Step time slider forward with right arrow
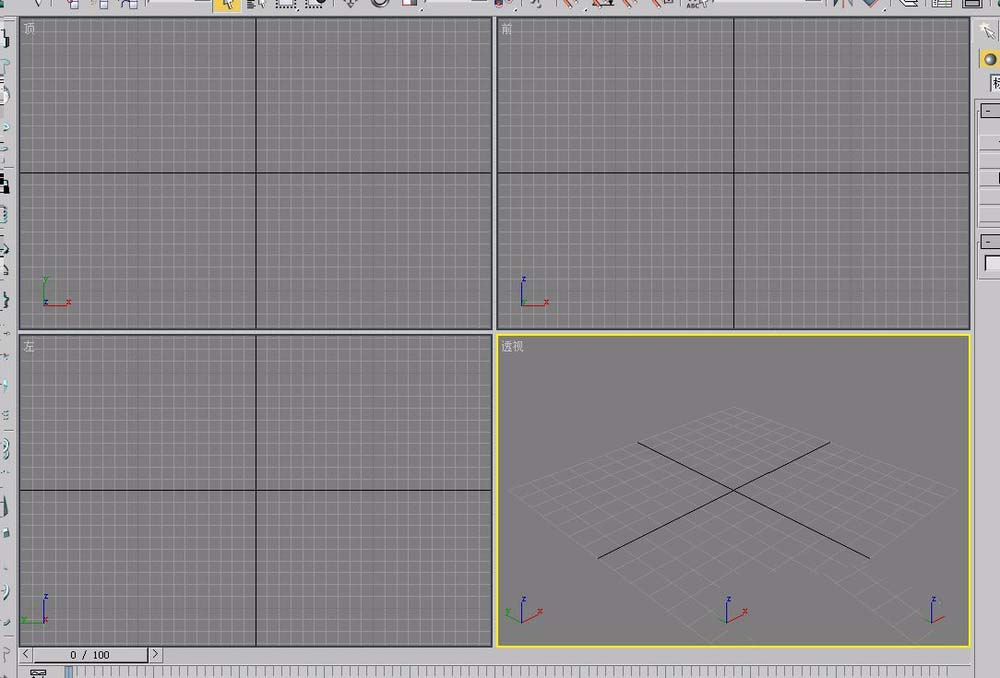The image size is (1000, 678). [x=155, y=654]
